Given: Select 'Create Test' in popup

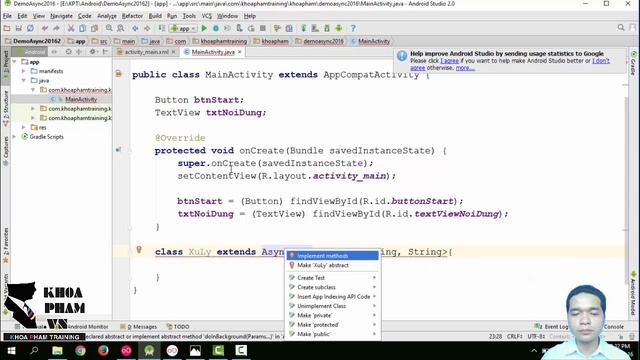Looking at the screenshot, I should coord(333,278).
